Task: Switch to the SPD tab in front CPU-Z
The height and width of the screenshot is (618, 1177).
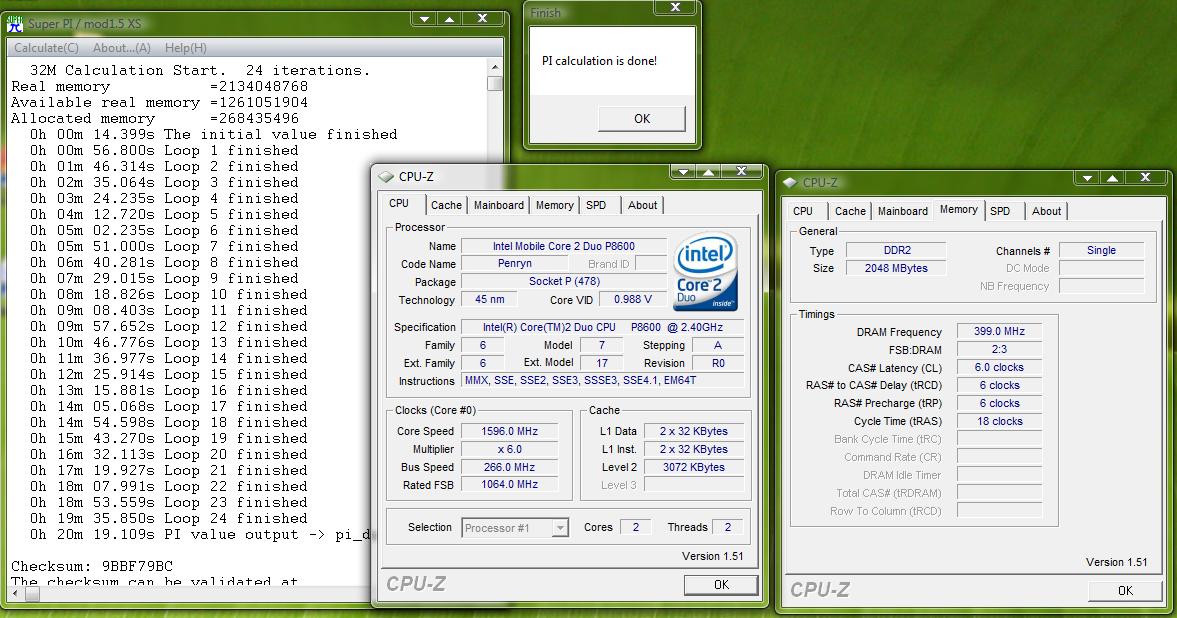Action: (596, 205)
